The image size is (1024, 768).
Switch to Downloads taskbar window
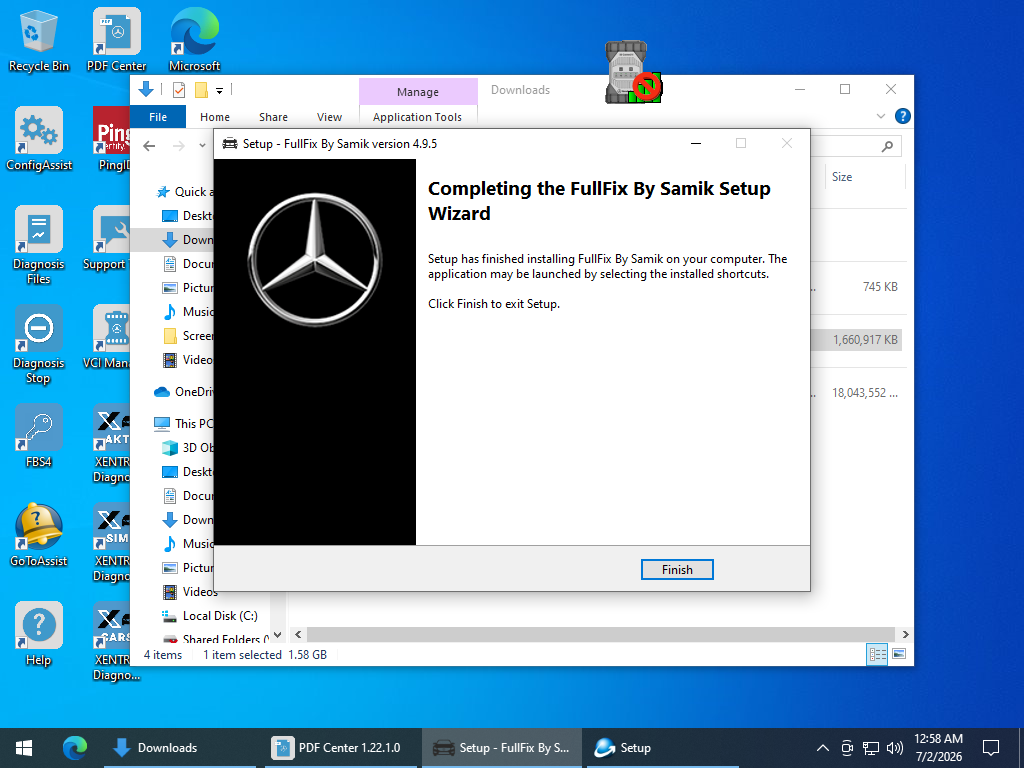coord(180,748)
